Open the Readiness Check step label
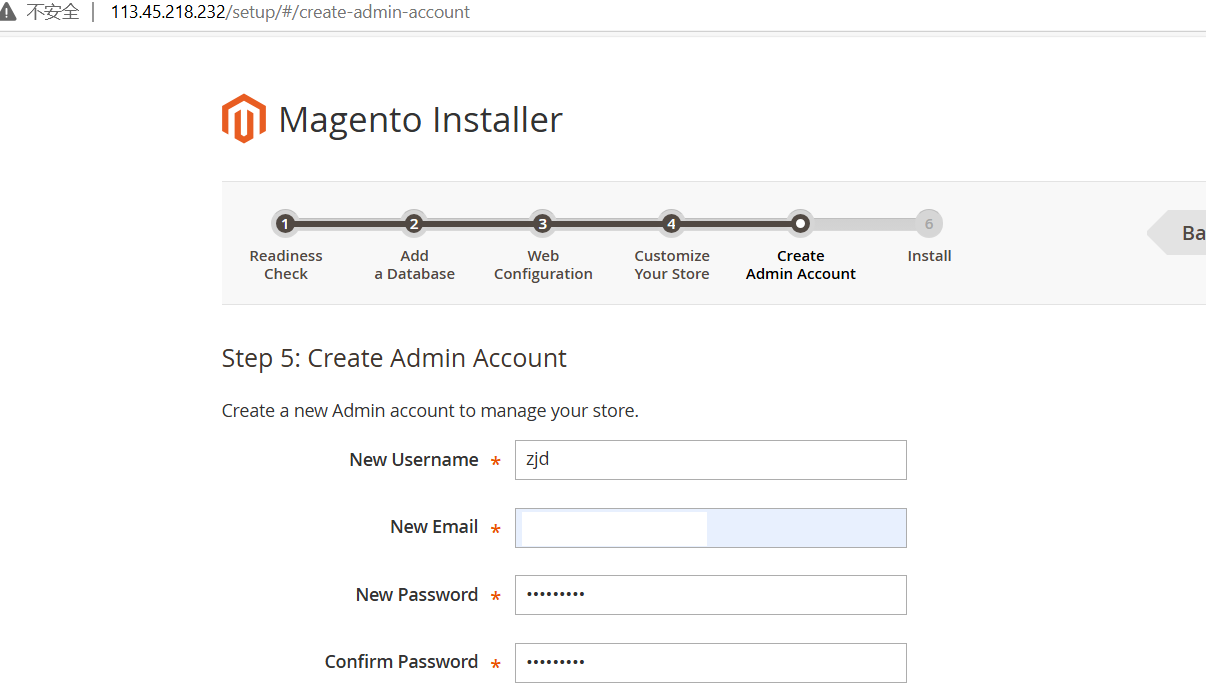This screenshot has width=1206, height=700. pos(286,265)
